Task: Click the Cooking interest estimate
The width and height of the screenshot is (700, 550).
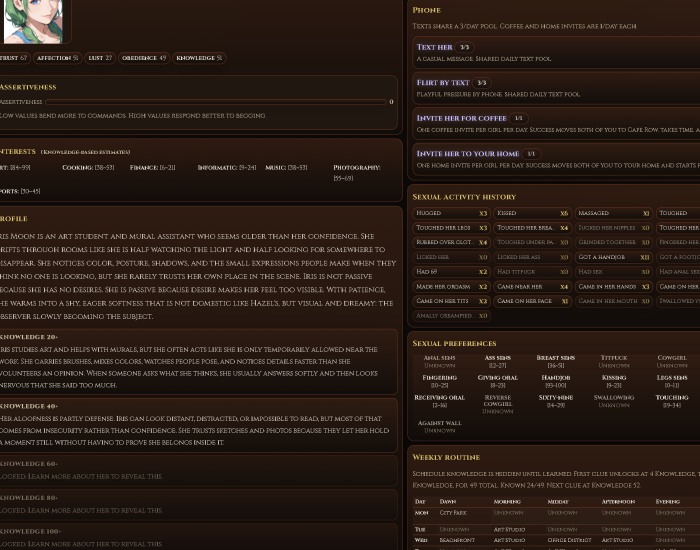Action: (88, 167)
